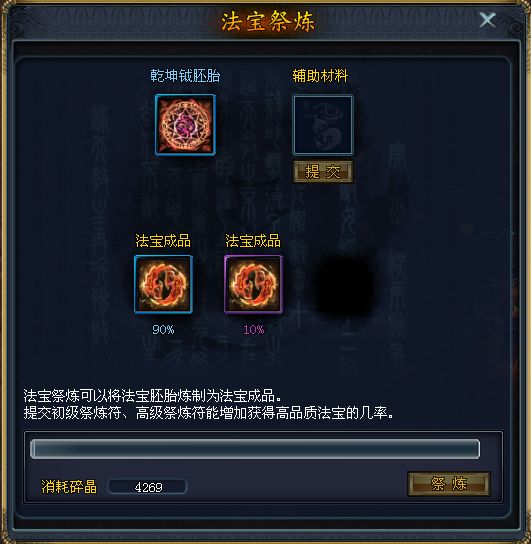
Task: Click the refining progress bar
Action: coord(255,449)
